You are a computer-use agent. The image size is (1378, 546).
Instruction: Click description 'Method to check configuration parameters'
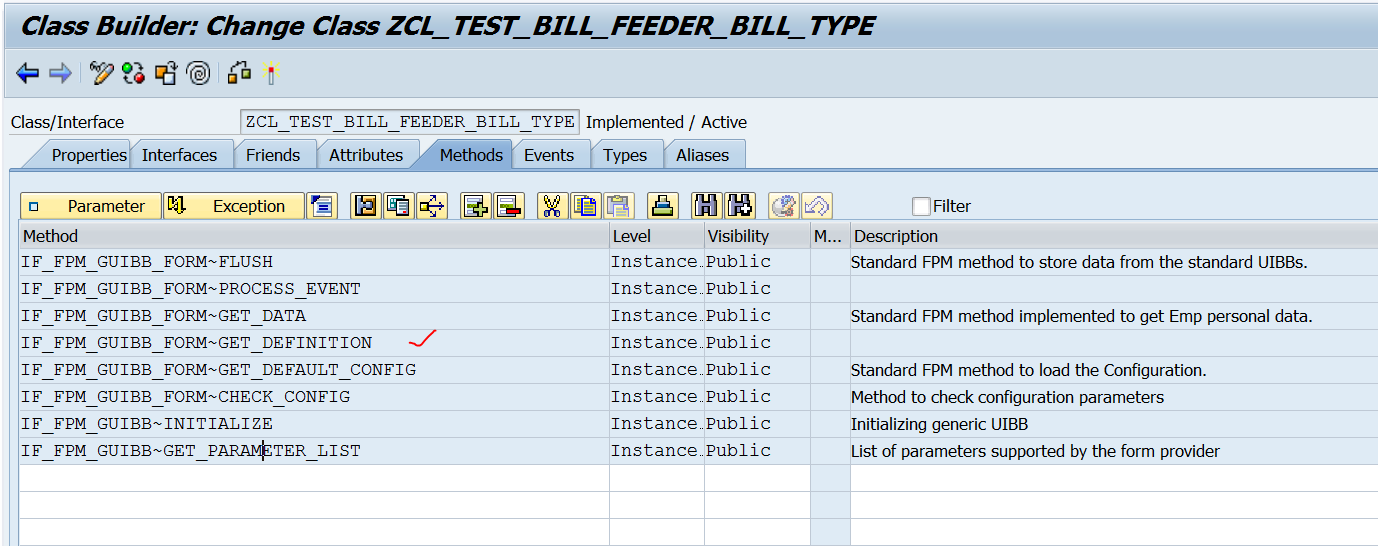pyautogui.click(x=1007, y=397)
